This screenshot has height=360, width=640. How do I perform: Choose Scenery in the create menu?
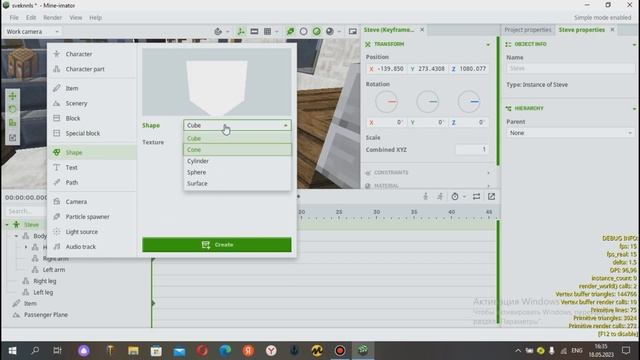[92, 103]
